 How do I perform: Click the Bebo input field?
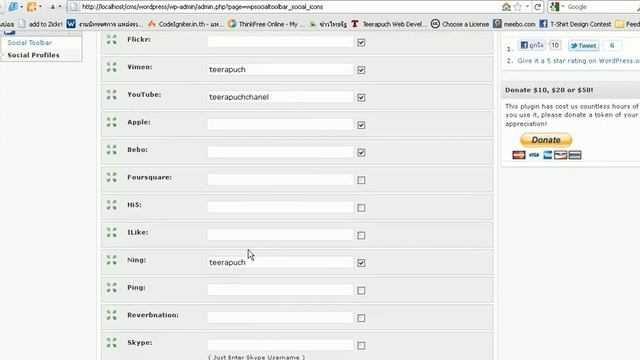tap(280, 152)
